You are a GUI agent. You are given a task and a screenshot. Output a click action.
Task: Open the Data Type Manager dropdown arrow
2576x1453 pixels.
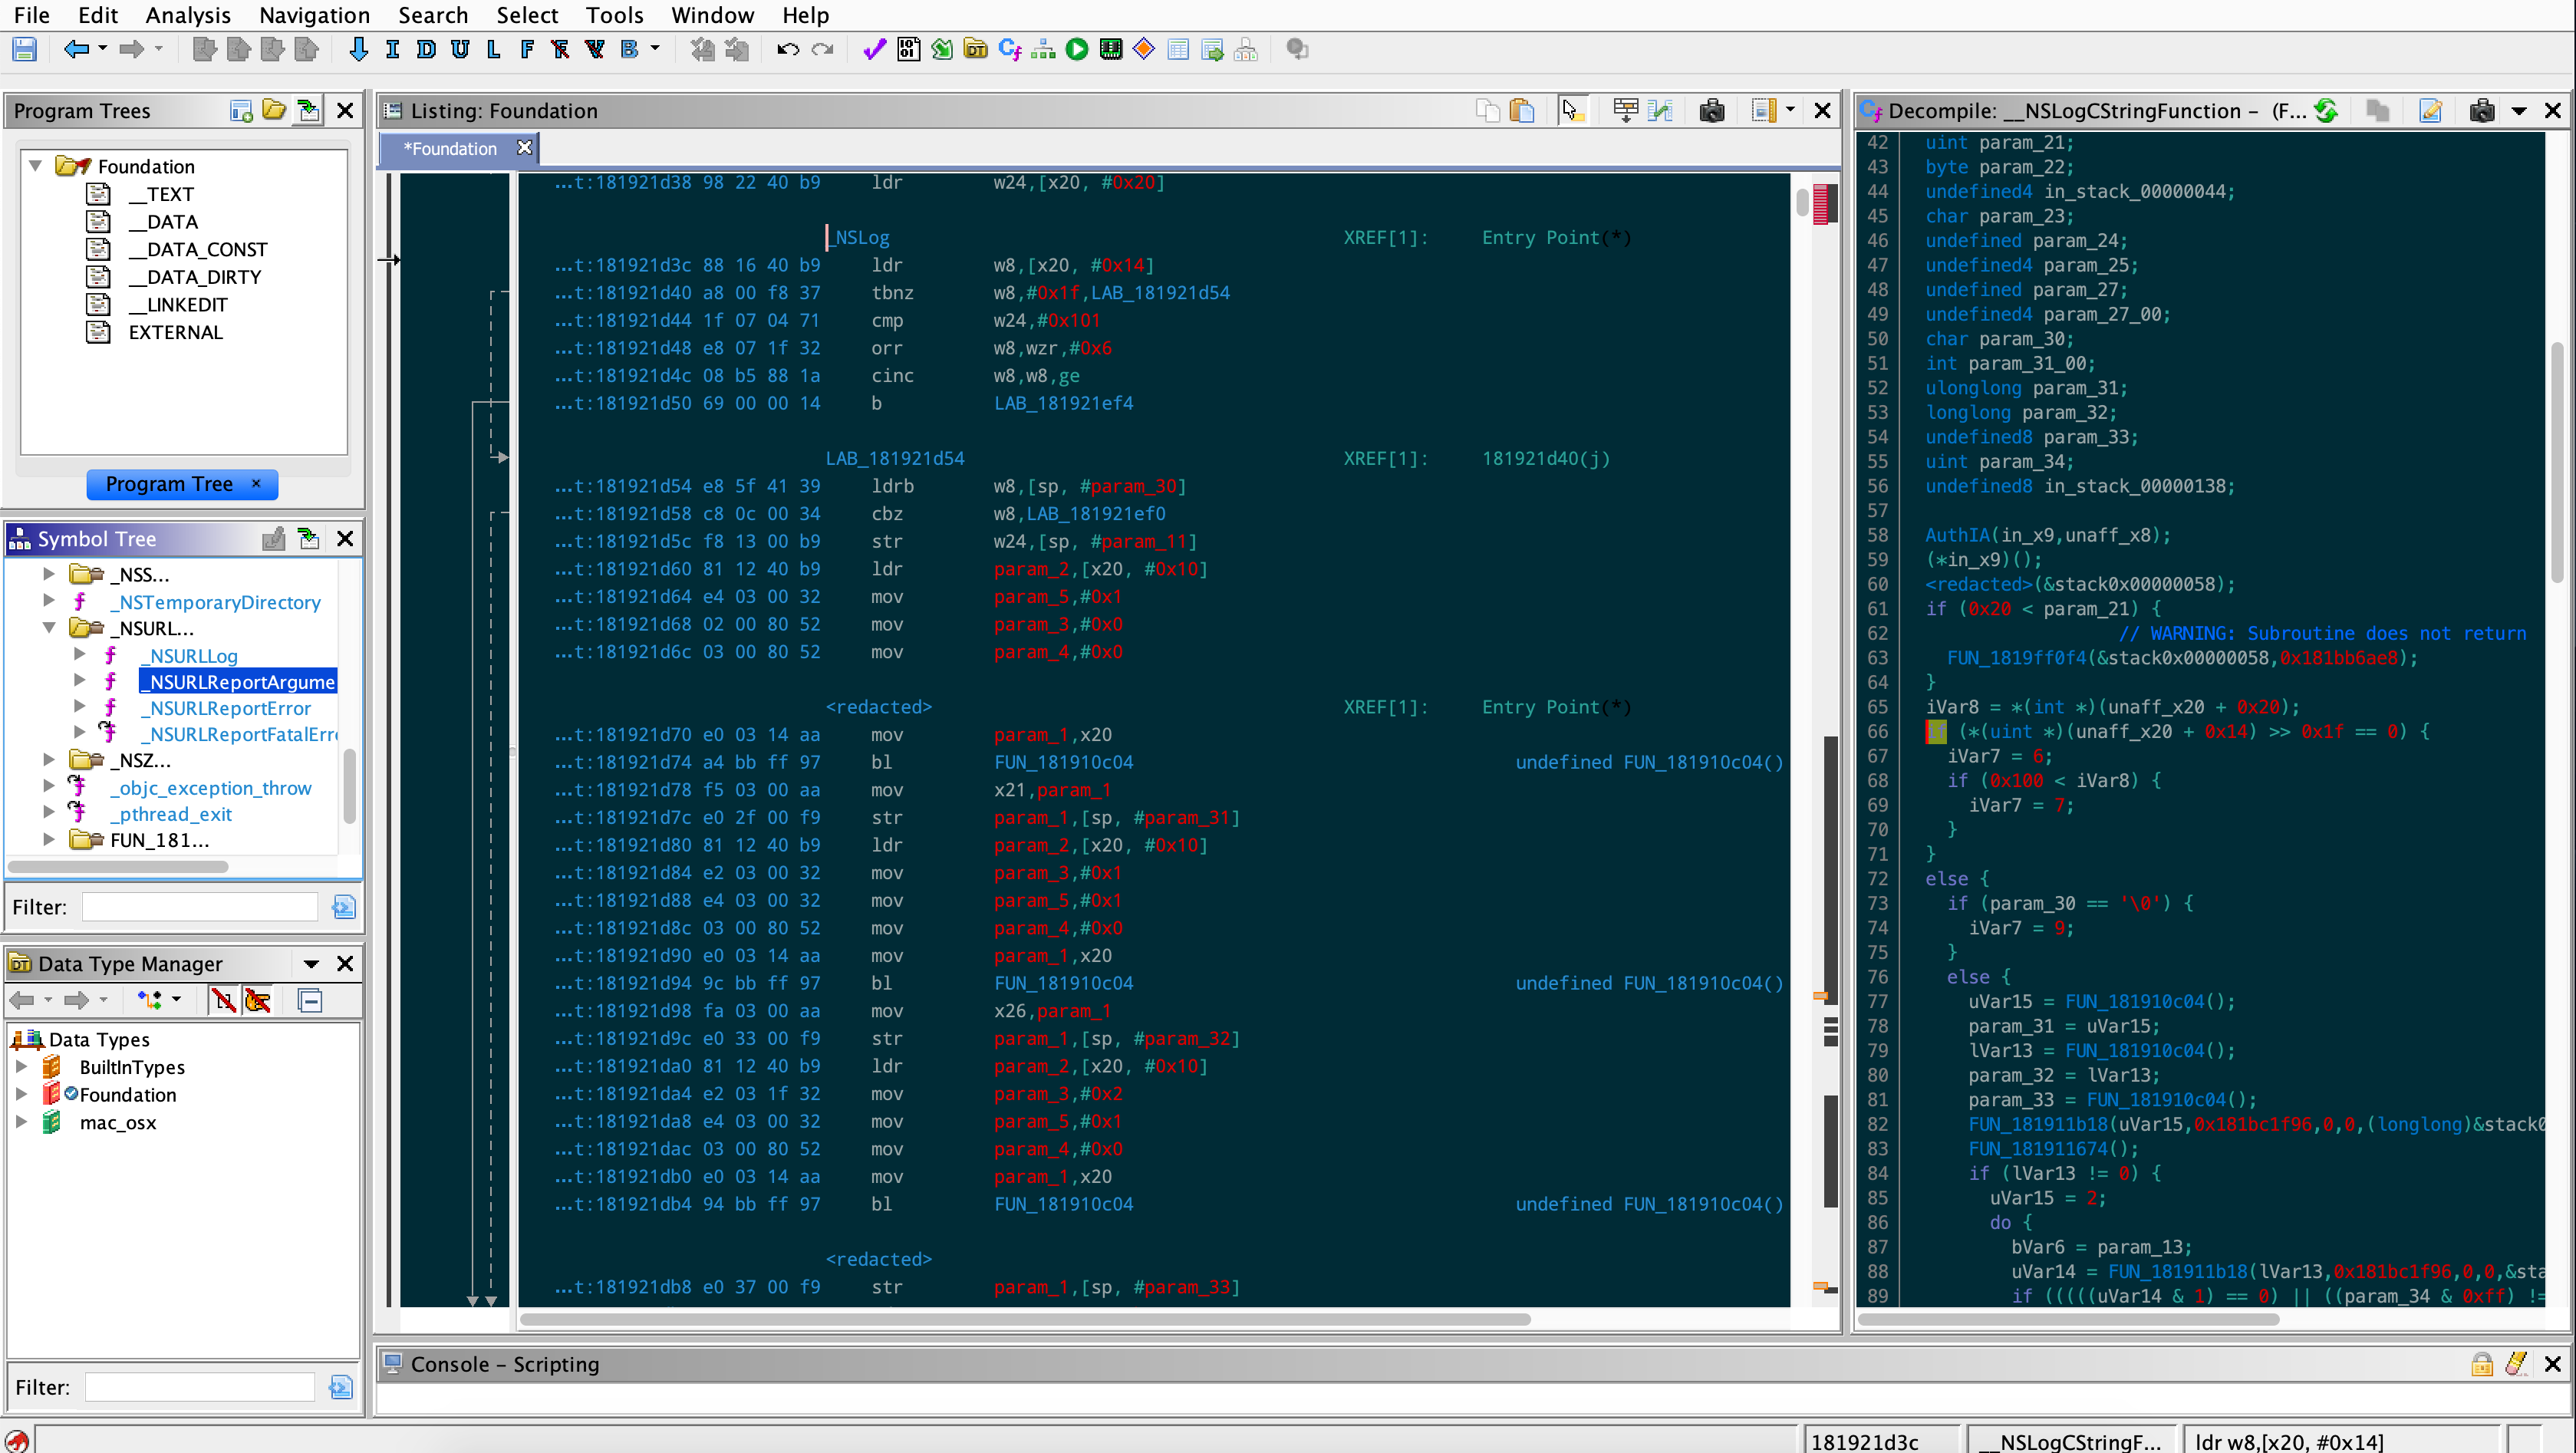coord(311,964)
